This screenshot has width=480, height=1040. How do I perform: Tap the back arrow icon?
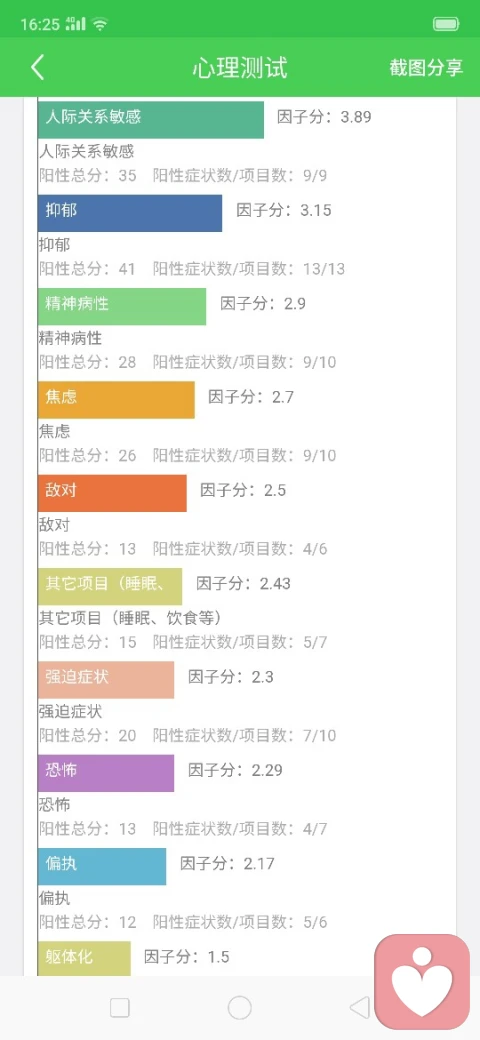[37, 68]
